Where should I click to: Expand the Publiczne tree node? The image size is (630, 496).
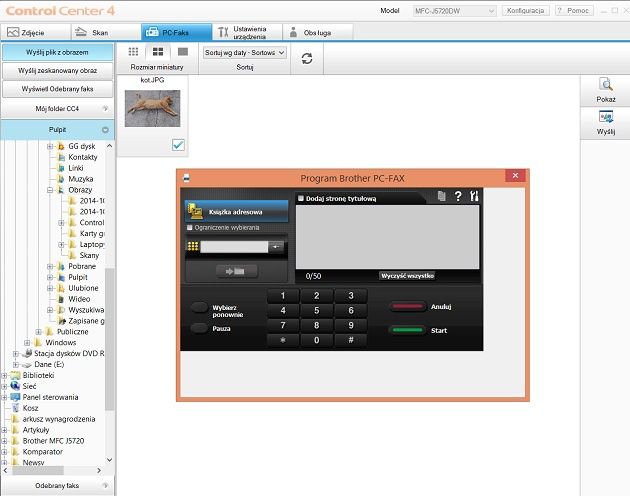coord(39,332)
